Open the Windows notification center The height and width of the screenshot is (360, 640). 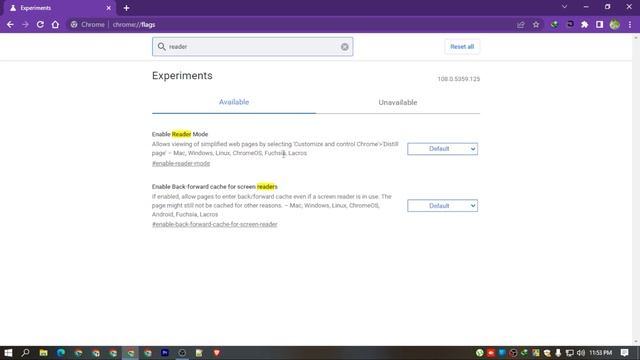pyautogui.click(x=624, y=353)
